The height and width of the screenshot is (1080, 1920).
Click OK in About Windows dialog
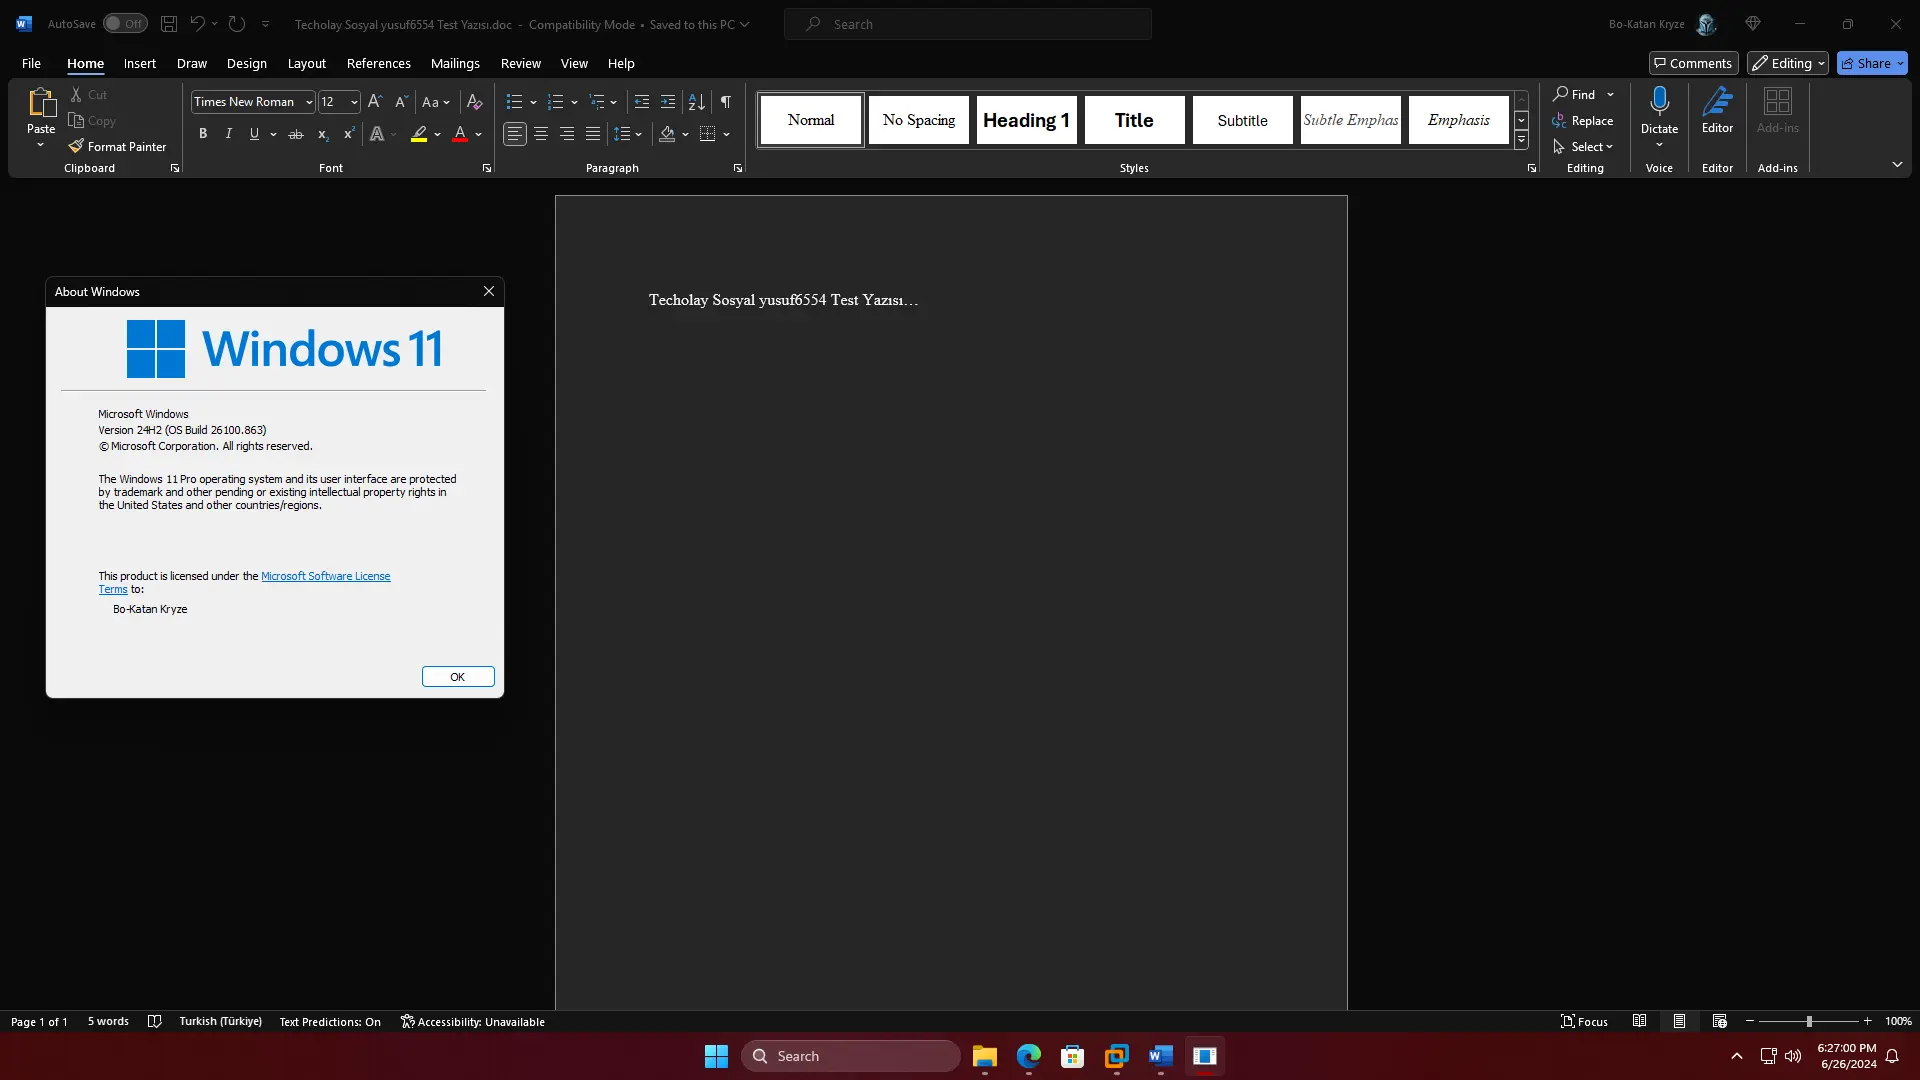click(458, 677)
